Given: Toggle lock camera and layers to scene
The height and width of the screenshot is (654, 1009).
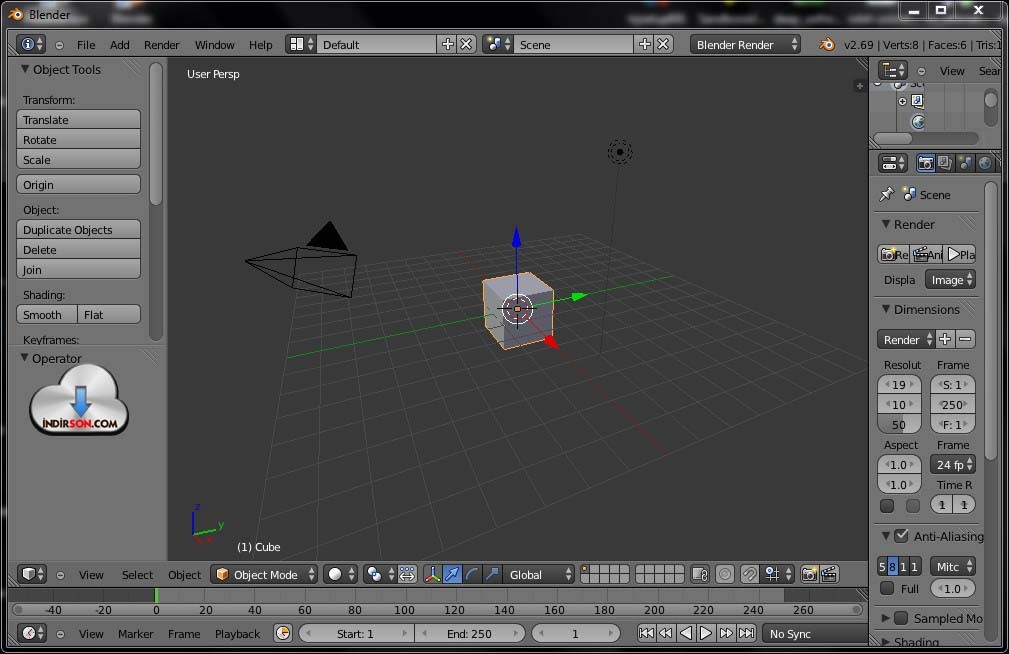Looking at the screenshot, I should [700, 574].
